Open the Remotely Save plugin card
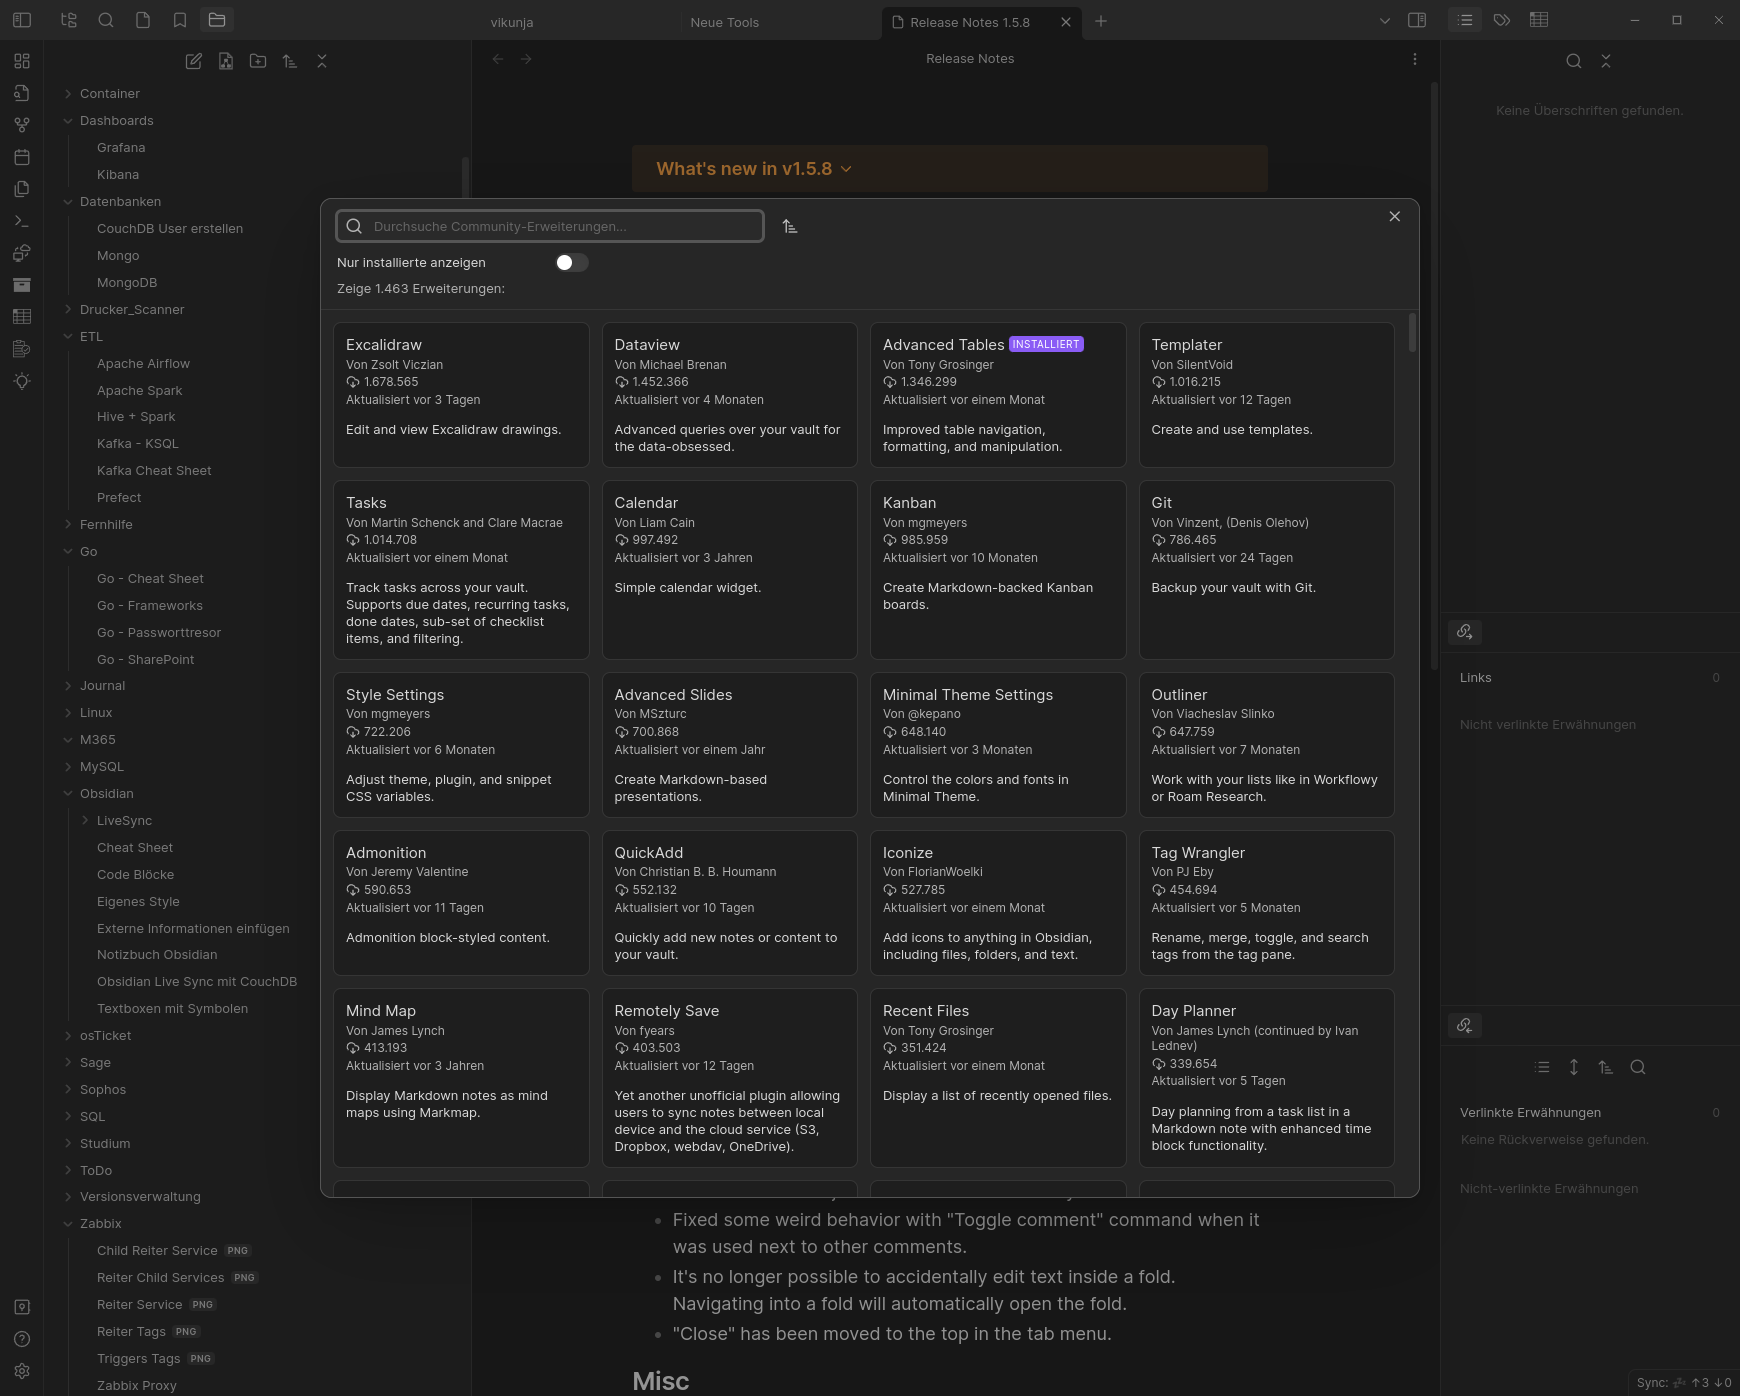 pyautogui.click(x=729, y=1078)
